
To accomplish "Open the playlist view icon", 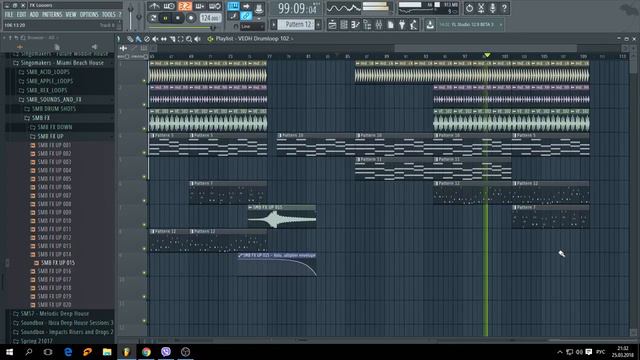I will [332, 25].
